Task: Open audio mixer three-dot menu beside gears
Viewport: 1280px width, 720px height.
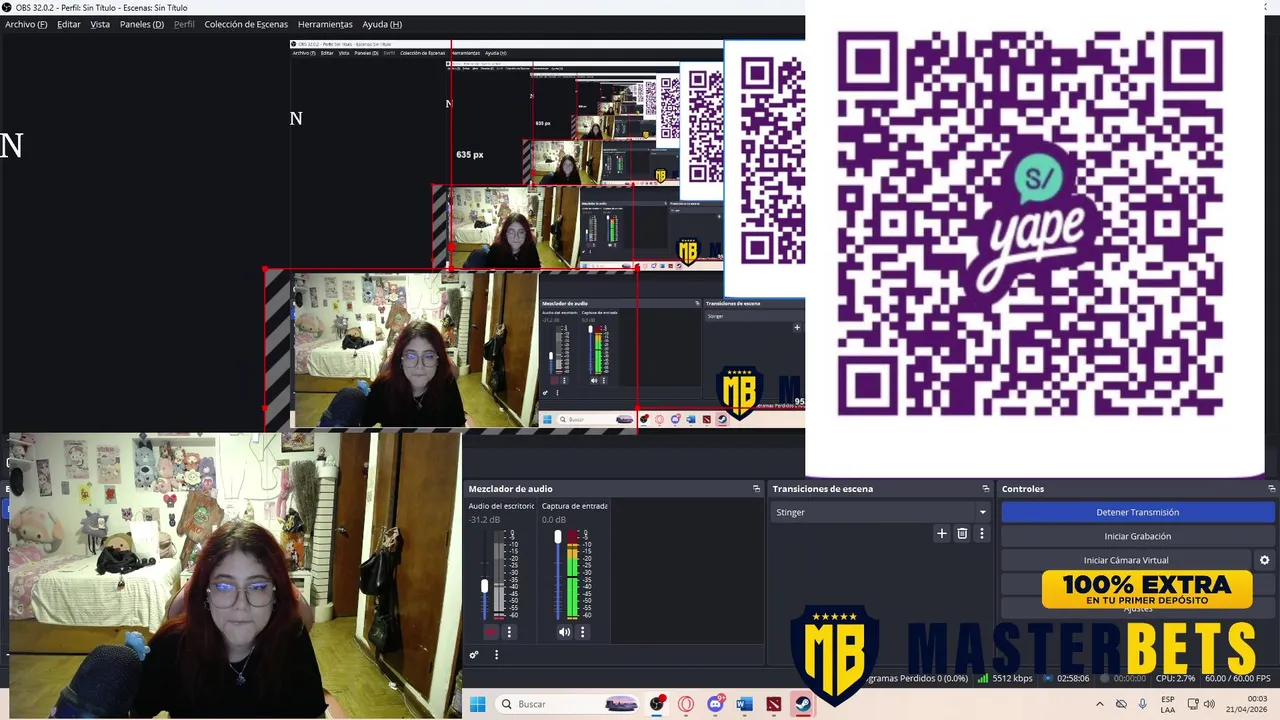Action: point(496,655)
